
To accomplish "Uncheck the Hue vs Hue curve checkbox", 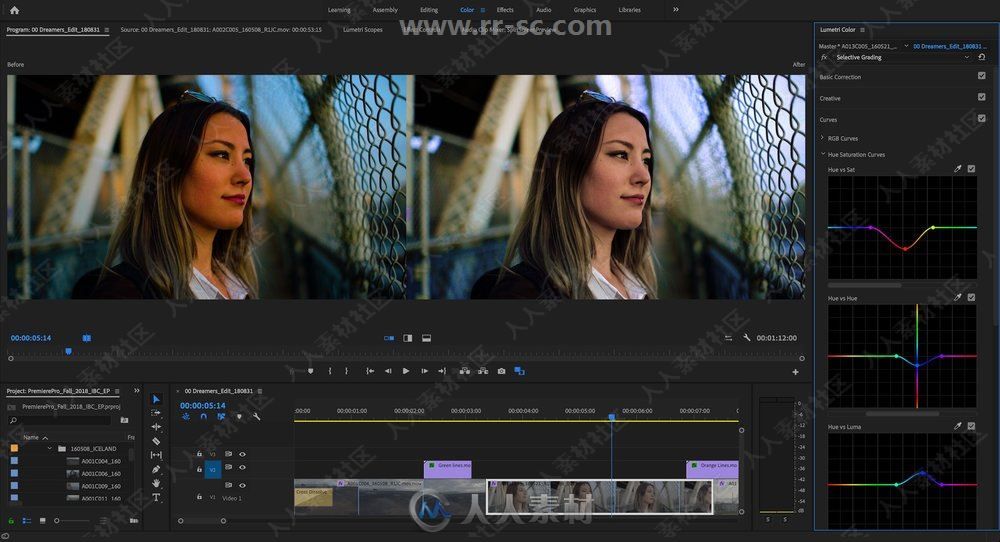I will pyautogui.click(x=971, y=297).
